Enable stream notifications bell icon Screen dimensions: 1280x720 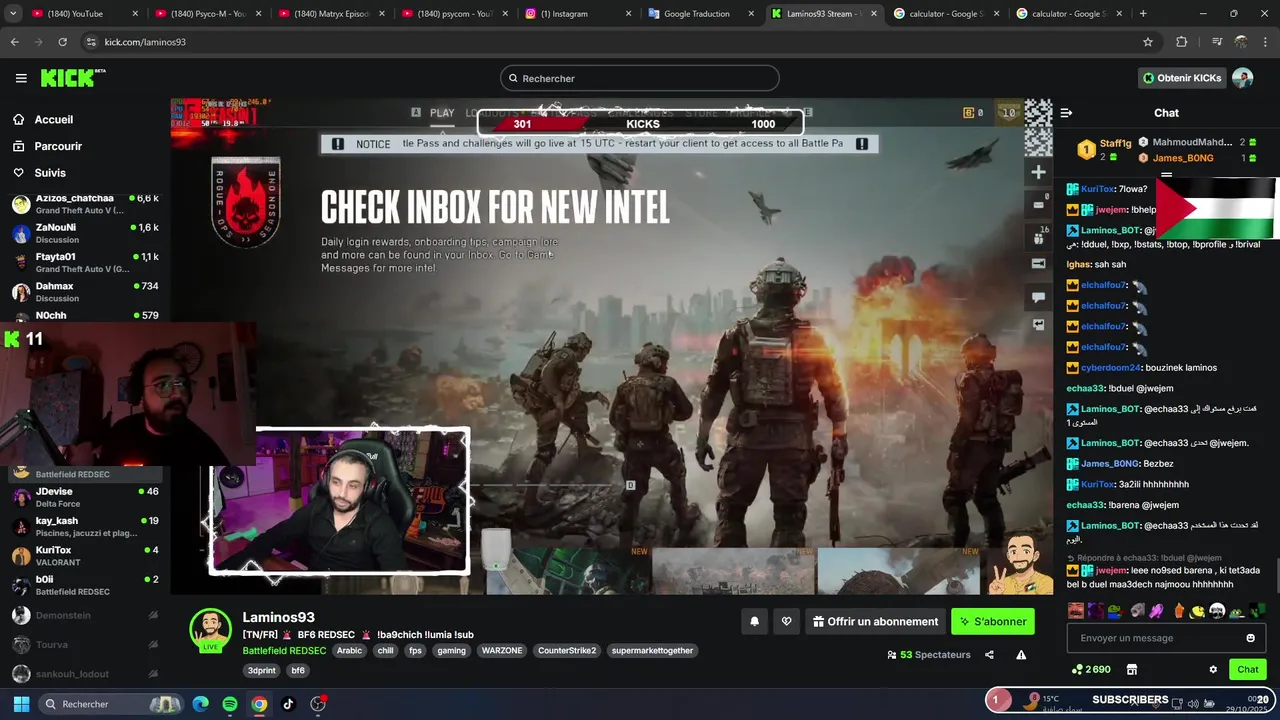(x=754, y=621)
